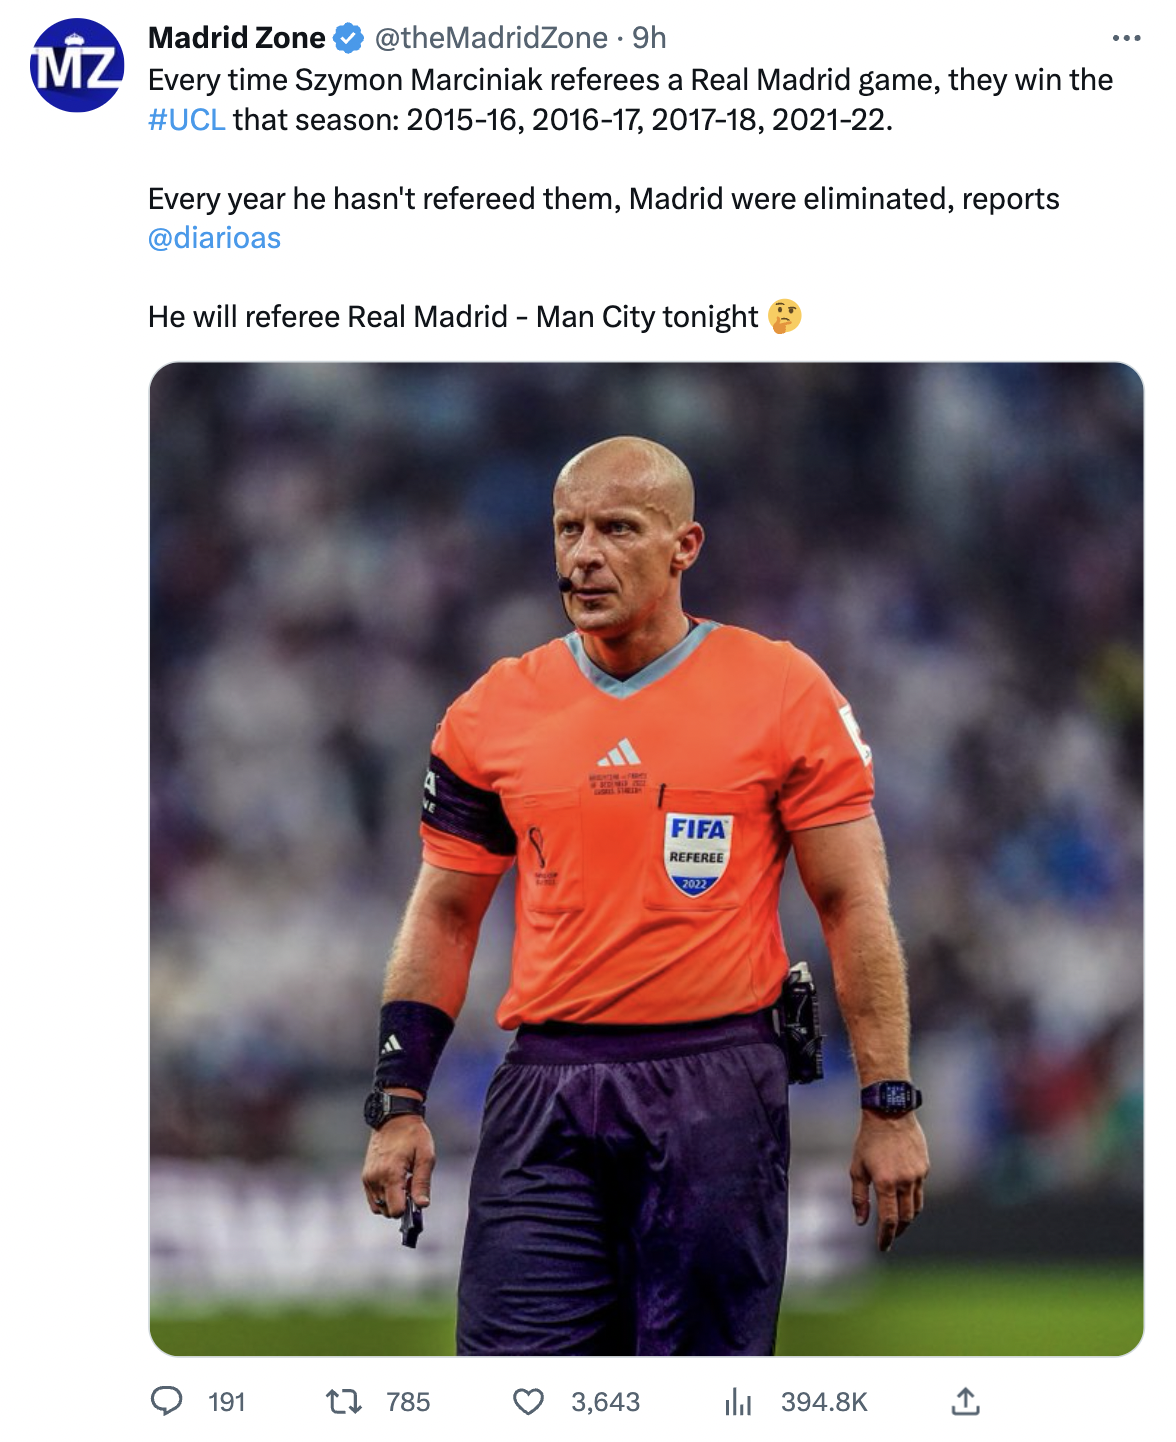
Task: Retweet using the retweet arrows icon
Action: [x=344, y=1401]
